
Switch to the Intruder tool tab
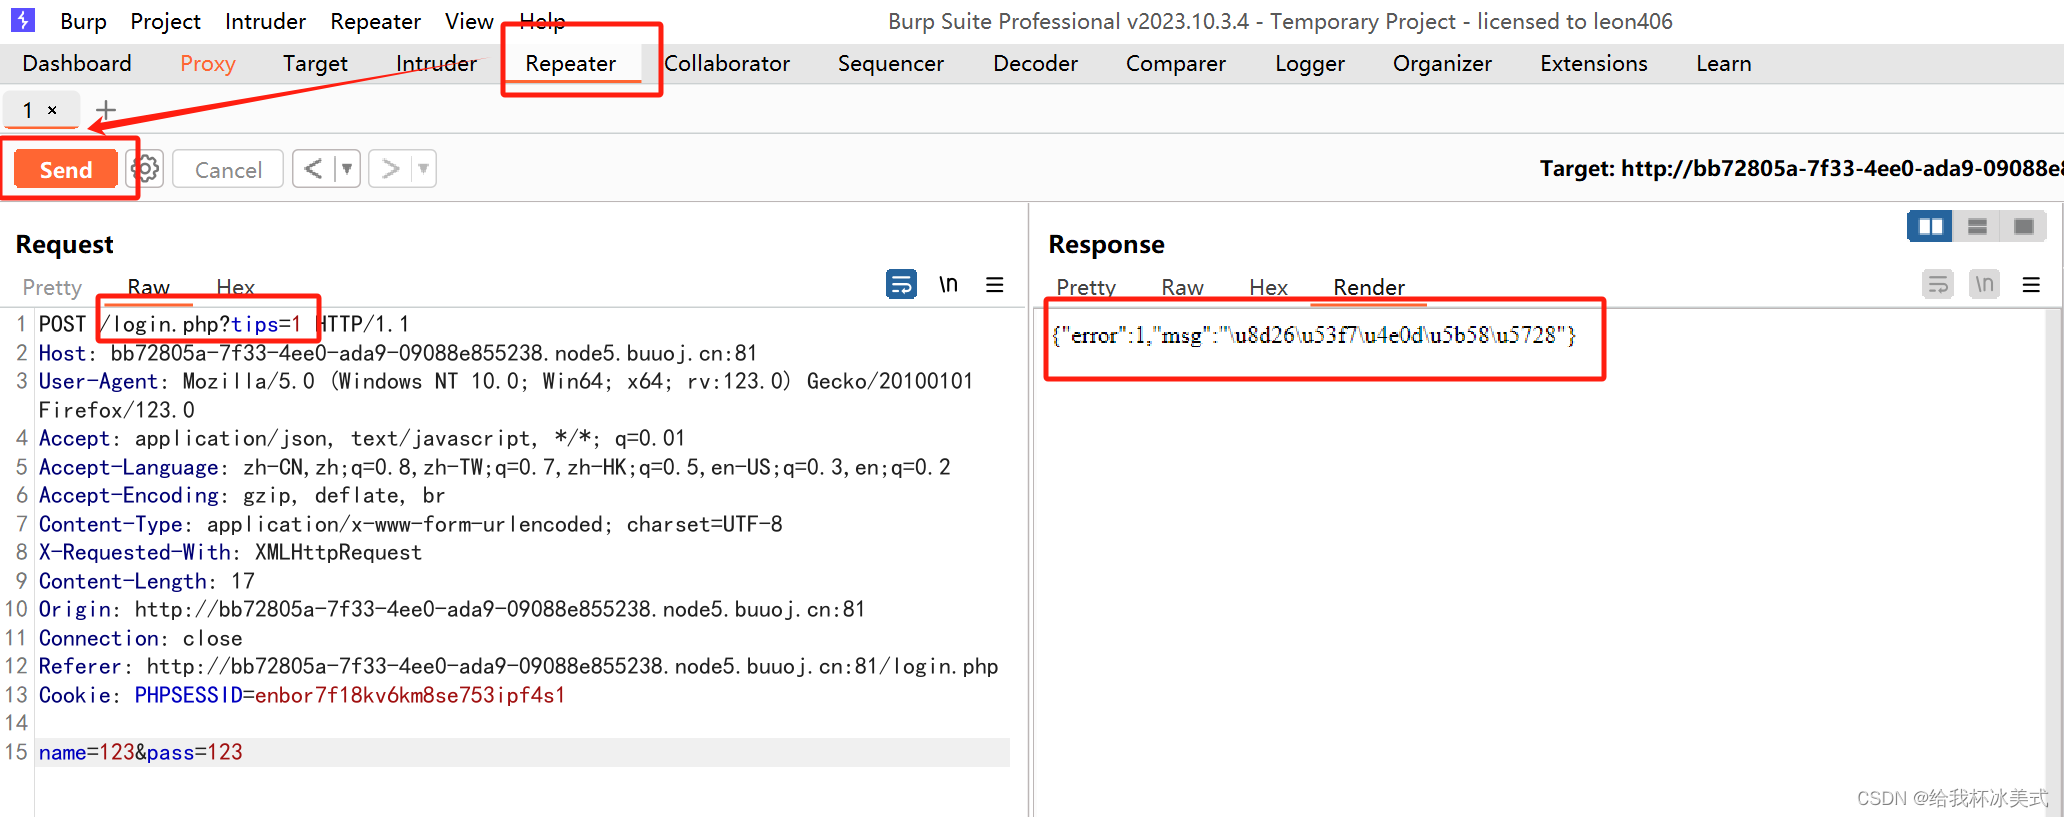(436, 64)
